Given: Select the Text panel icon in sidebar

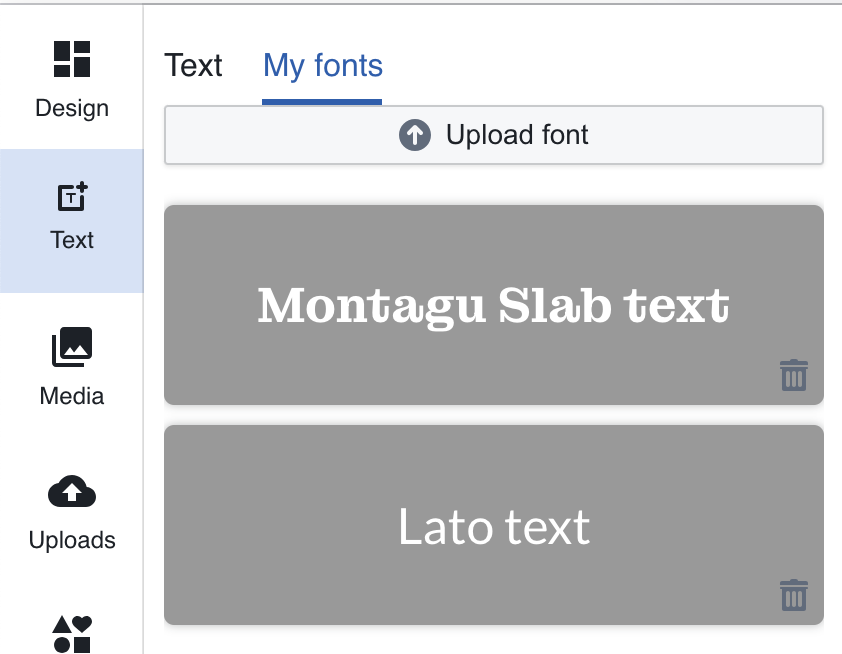Looking at the screenshot, I should [71, 197].
